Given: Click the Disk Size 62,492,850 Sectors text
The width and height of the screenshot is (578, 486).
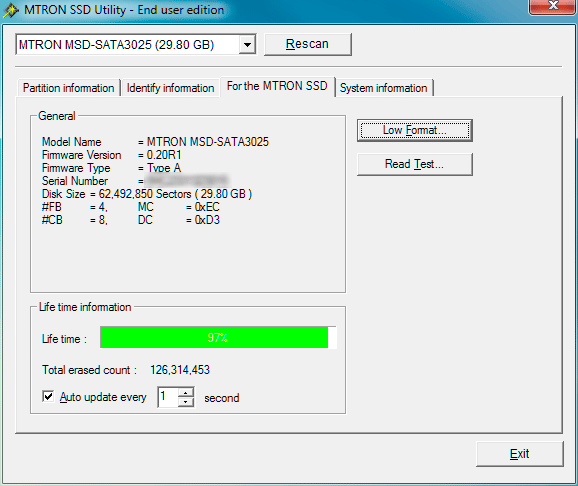Looking at the screenshot, I should click(145, 194).
